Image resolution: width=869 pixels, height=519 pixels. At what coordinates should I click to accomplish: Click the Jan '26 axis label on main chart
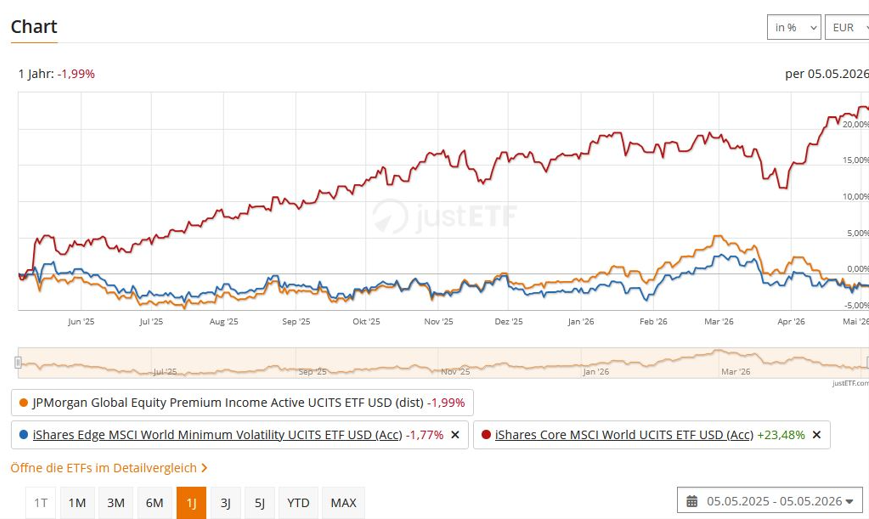[581, 322]
